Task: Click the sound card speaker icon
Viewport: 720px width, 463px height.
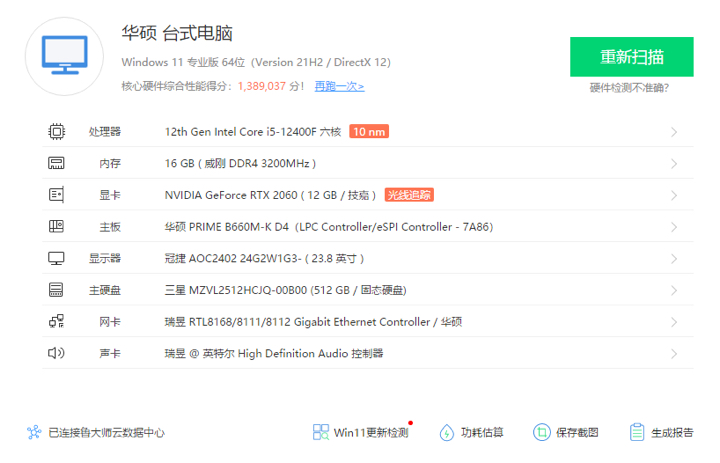Action: tap(56, 353)
